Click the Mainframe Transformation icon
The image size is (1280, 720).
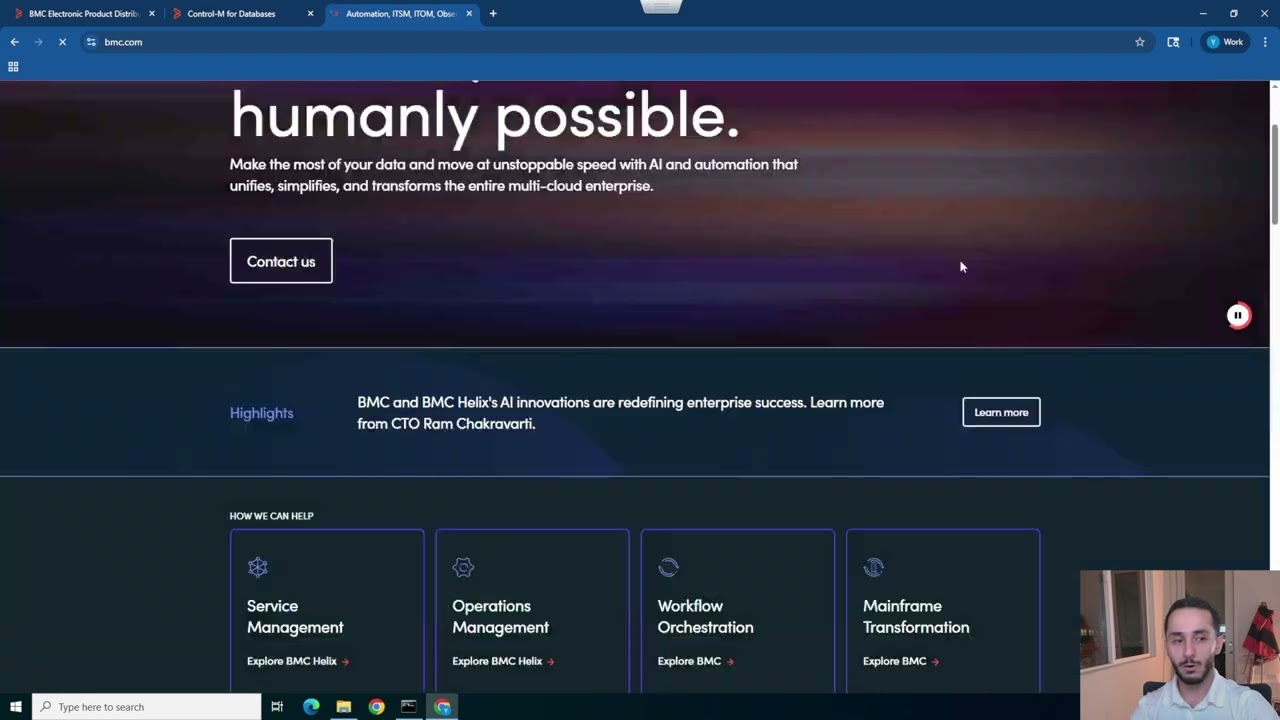pyautogui.click(x=874, y=567)
